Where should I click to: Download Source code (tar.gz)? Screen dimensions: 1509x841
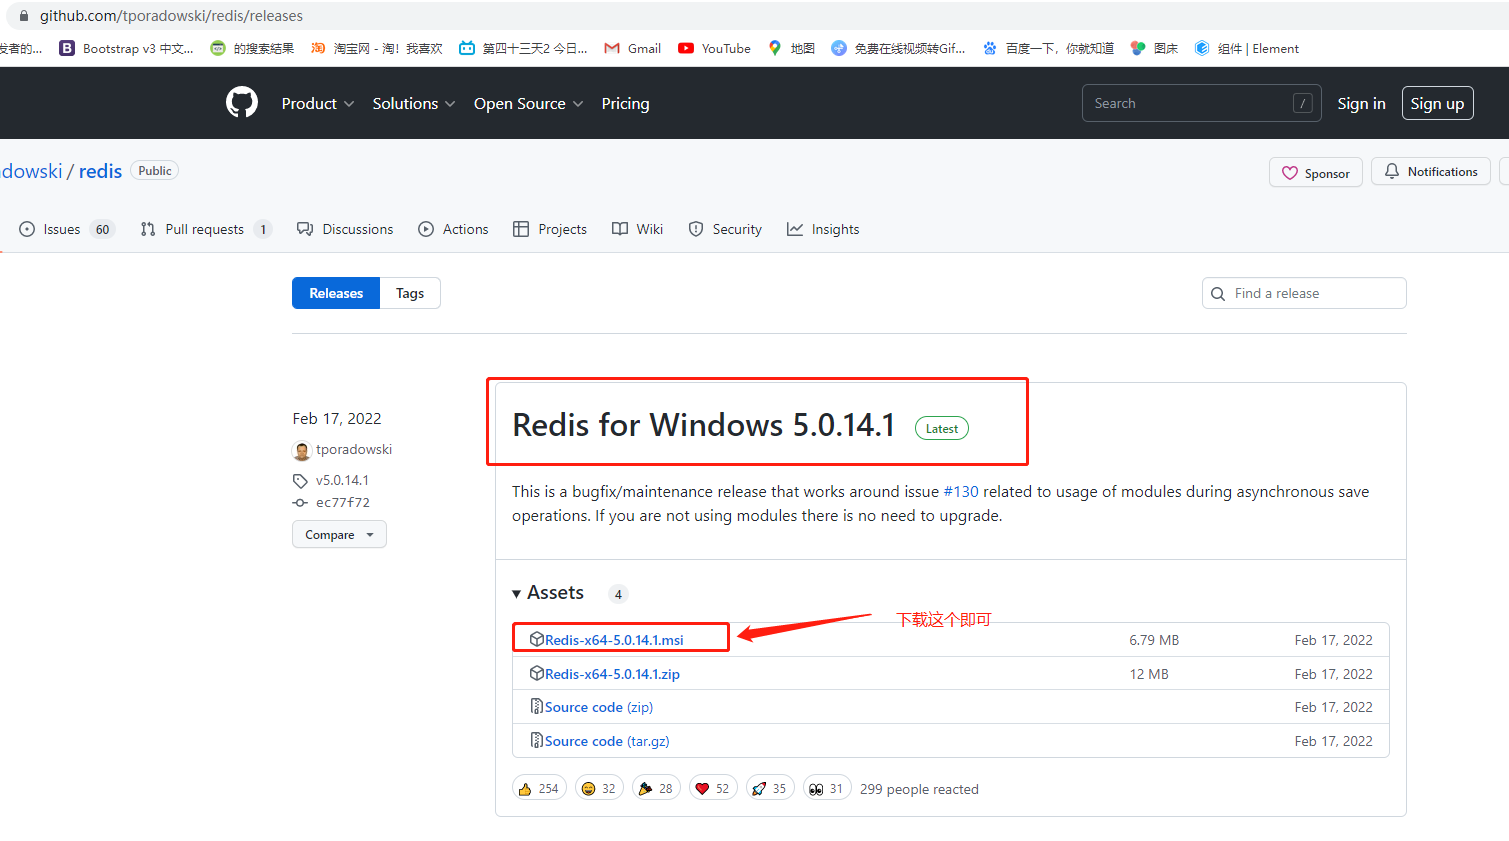click(x=607, y=741)
